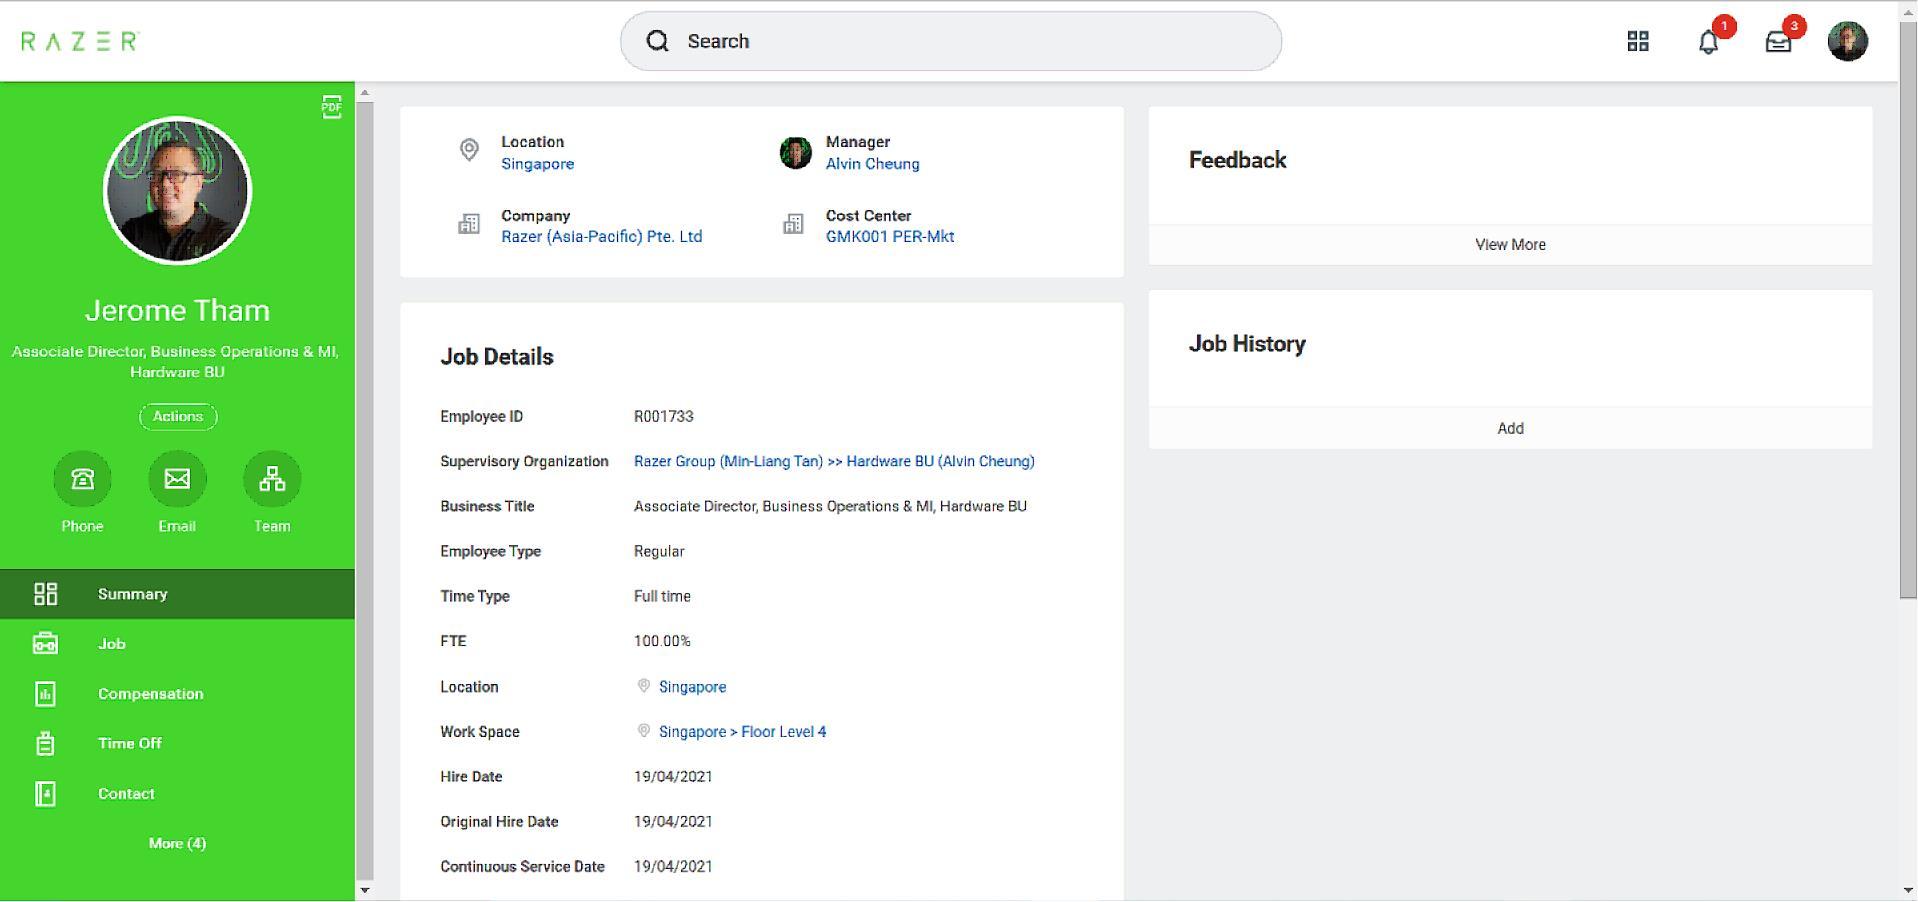Open the user account avatar menu
This screenshot has height=902, width=1918.
pyautogui.click(x=1848, y=41)
